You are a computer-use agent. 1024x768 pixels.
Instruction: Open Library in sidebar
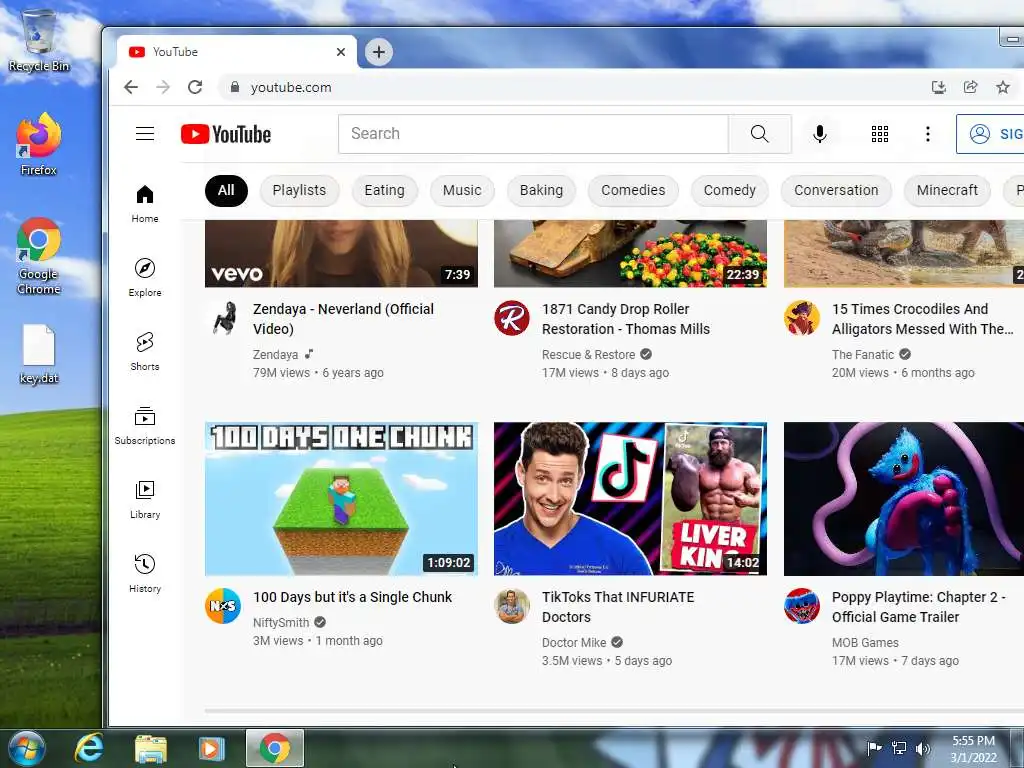tap(145, 500)
